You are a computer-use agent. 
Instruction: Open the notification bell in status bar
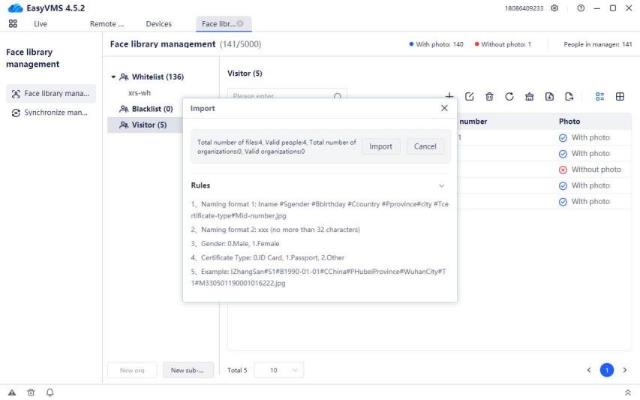[50, 392]
